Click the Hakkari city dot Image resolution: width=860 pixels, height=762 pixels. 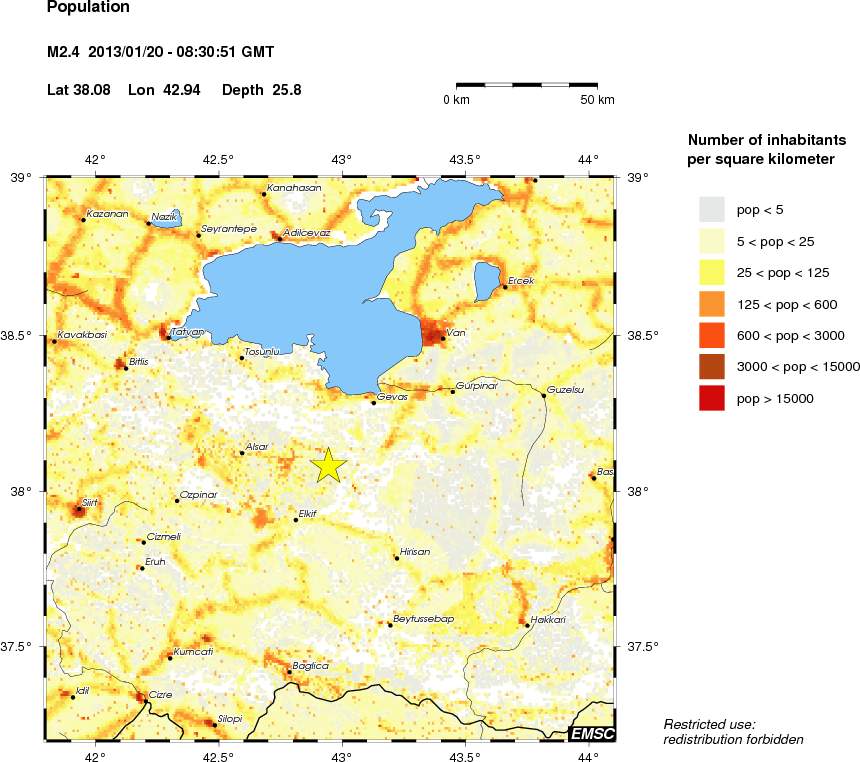[527, 625]
